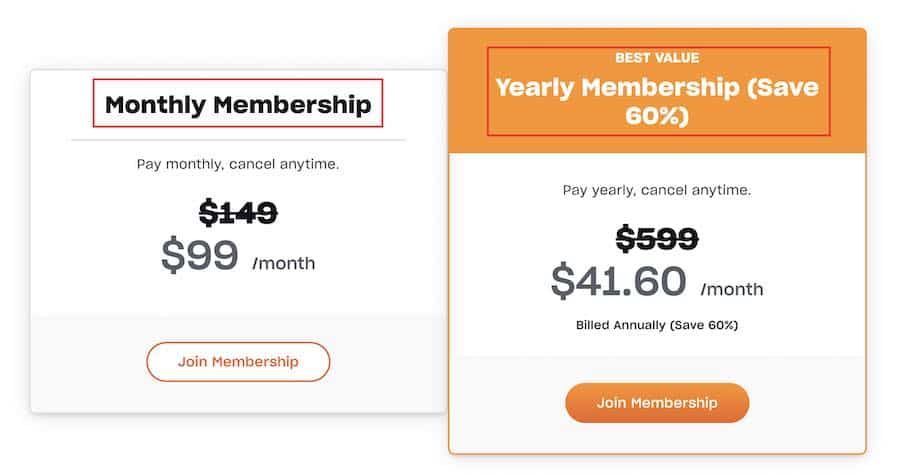Select the $41.60 yearly price
This screenshot has width=900, height=475.
619,282
